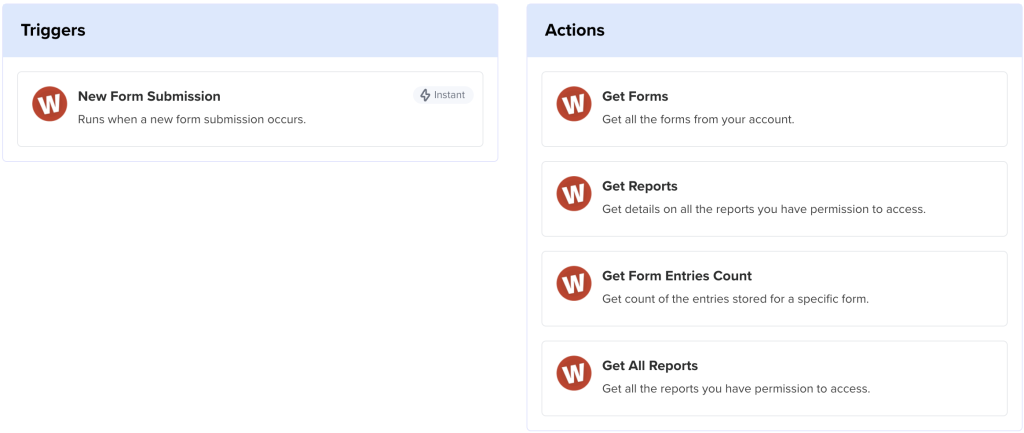Choose the Get Form Entries Count title
The image size is (1024, 433).
pyautogui.click(x=677, y=276)
